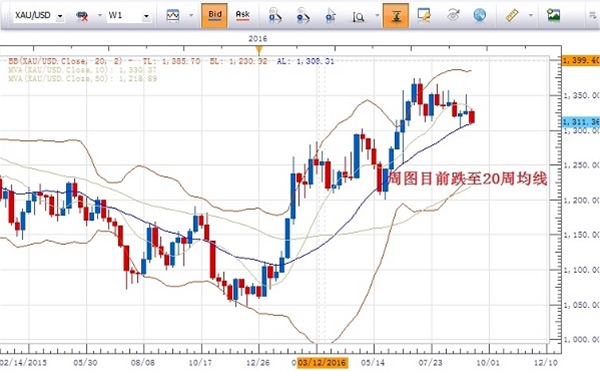Click the globe icon in toolbar
The height and width of the screenshot is (371, 600).
[479, 15]
